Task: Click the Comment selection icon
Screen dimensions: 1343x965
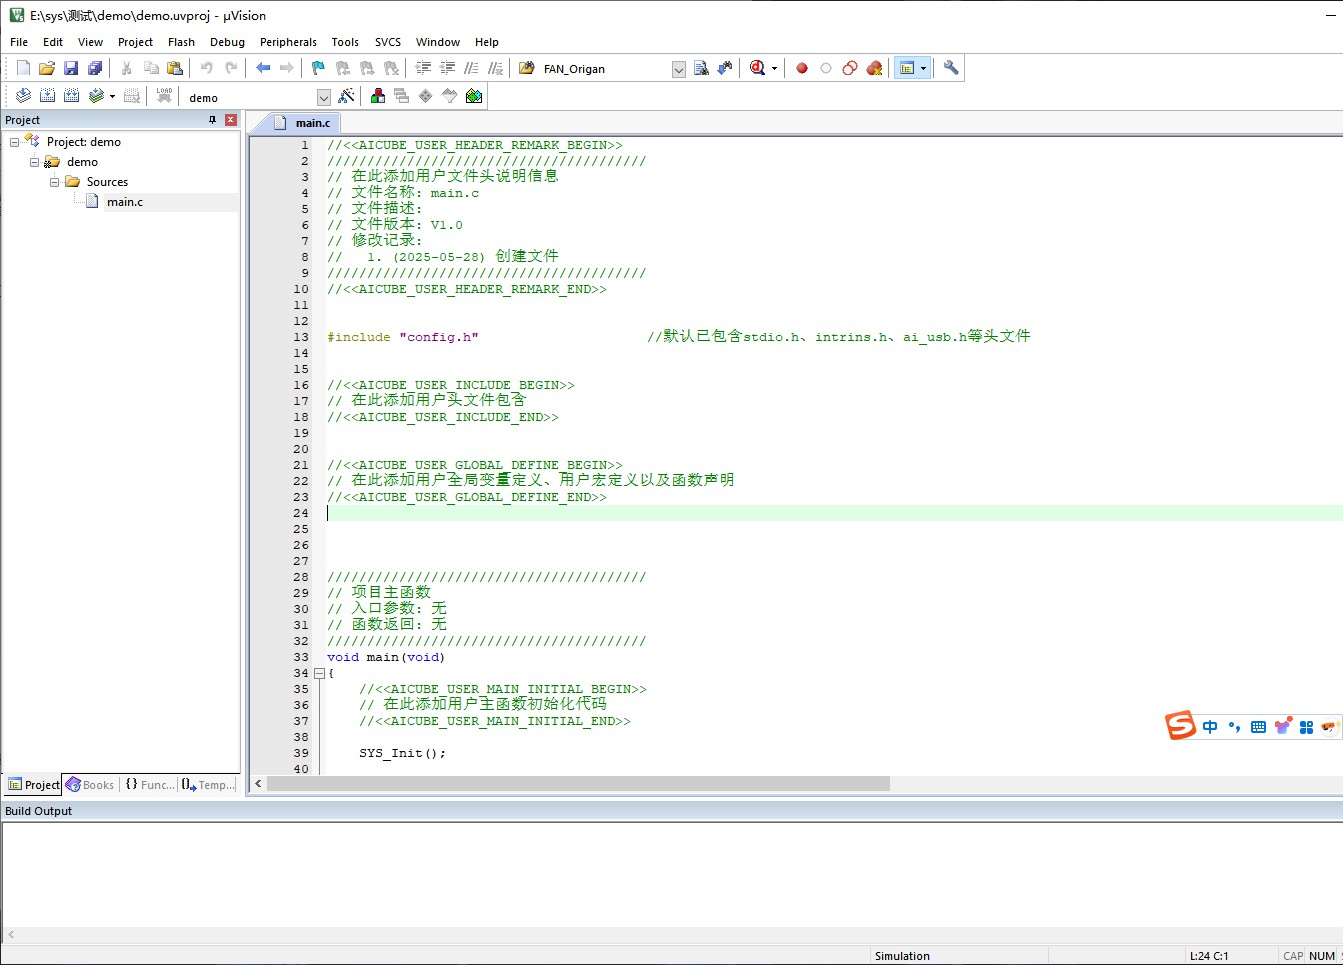Action: point(471,68)
